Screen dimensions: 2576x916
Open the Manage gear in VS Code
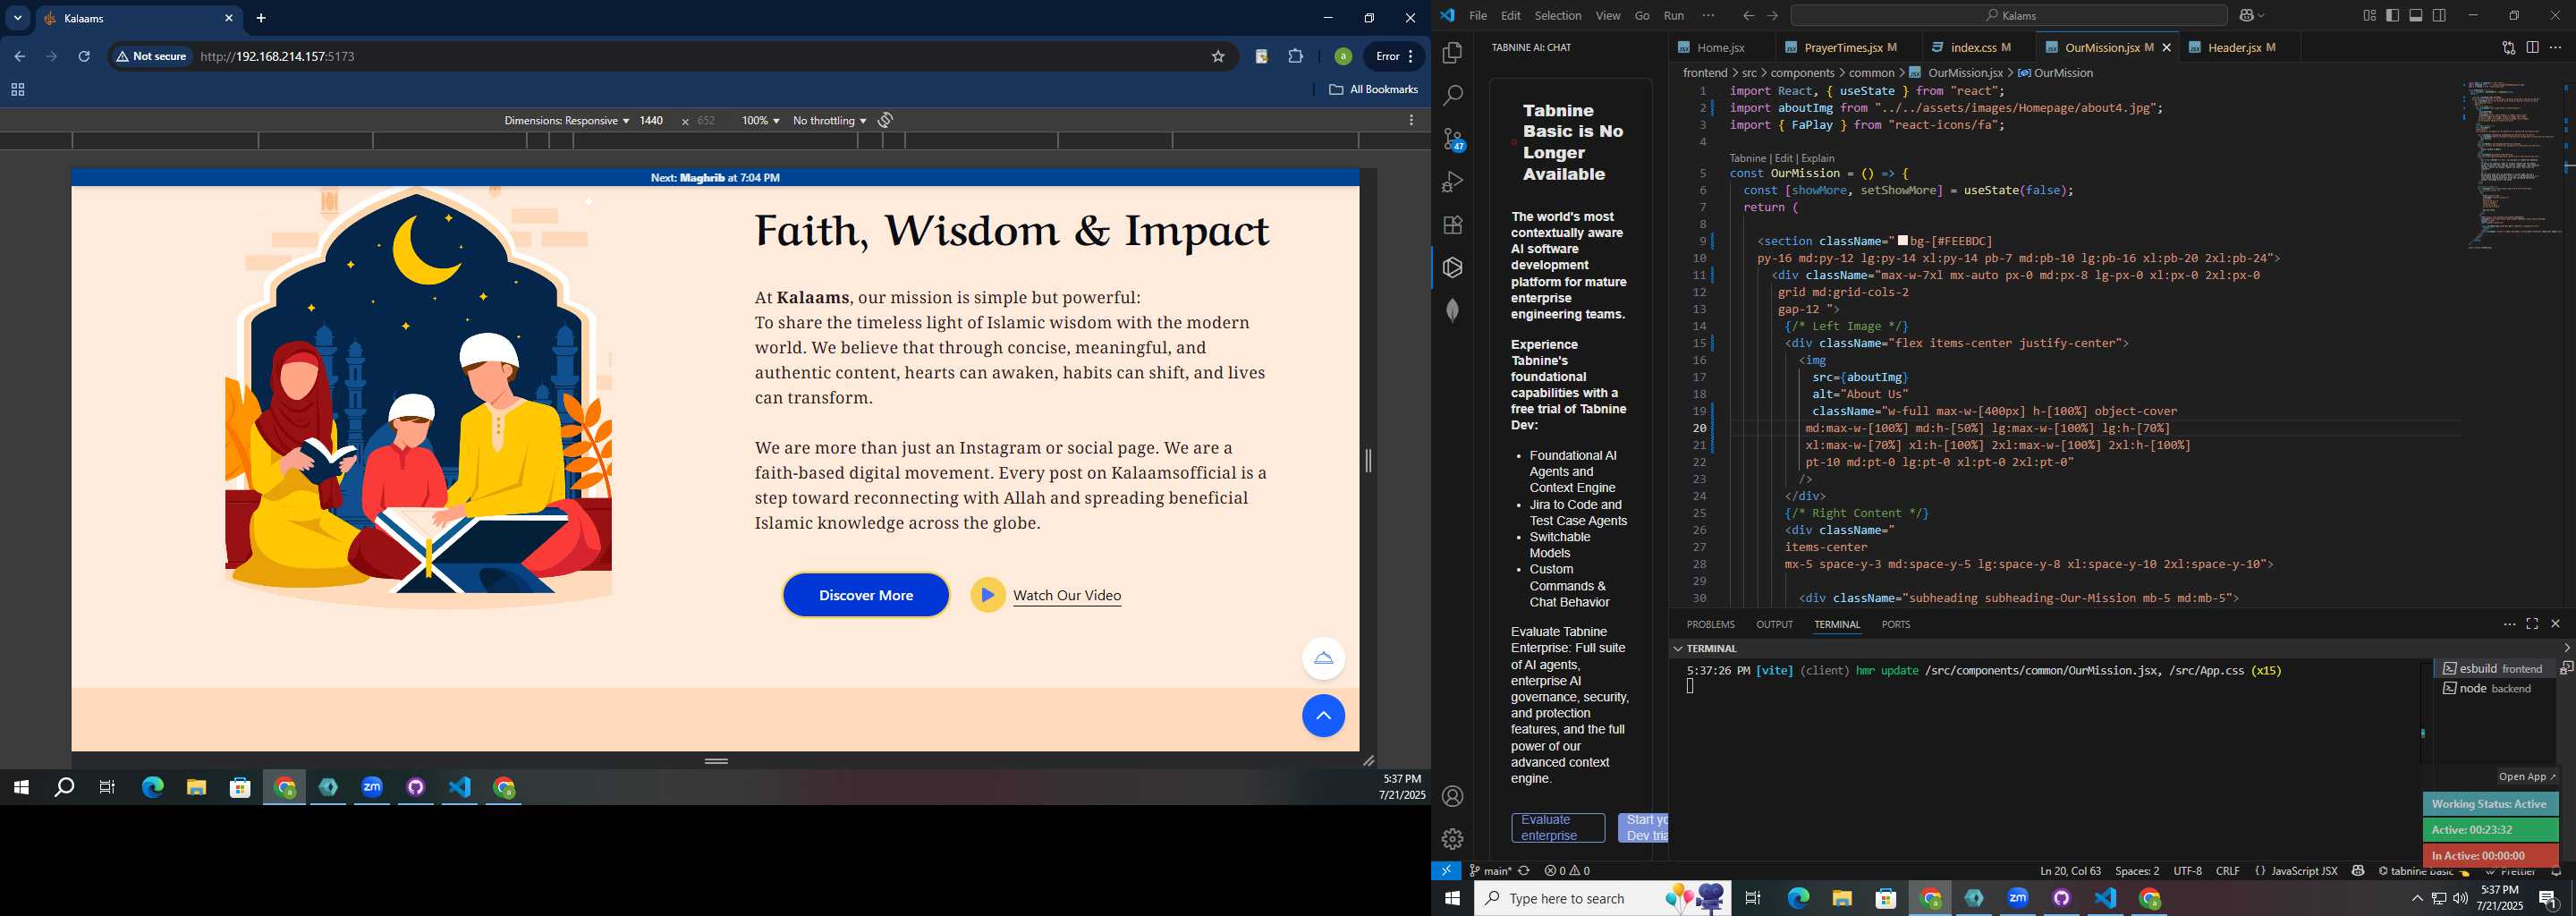click(x=1453, y=839)
